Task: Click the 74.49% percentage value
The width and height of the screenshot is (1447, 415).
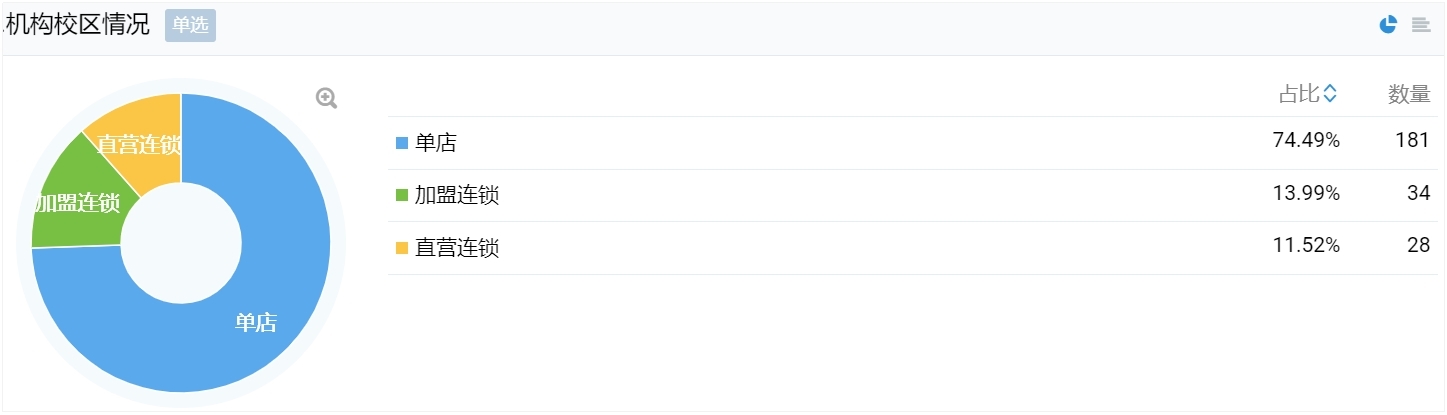Action: (x=1306, y=141)
